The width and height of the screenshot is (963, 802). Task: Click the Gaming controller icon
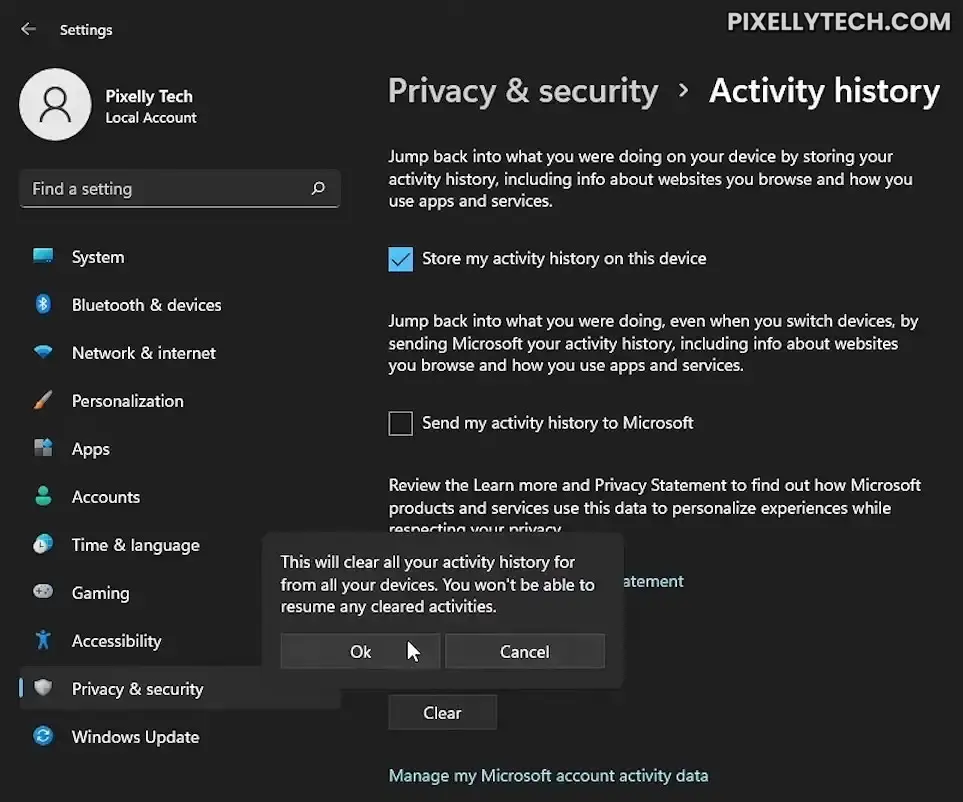coord(43,592)
